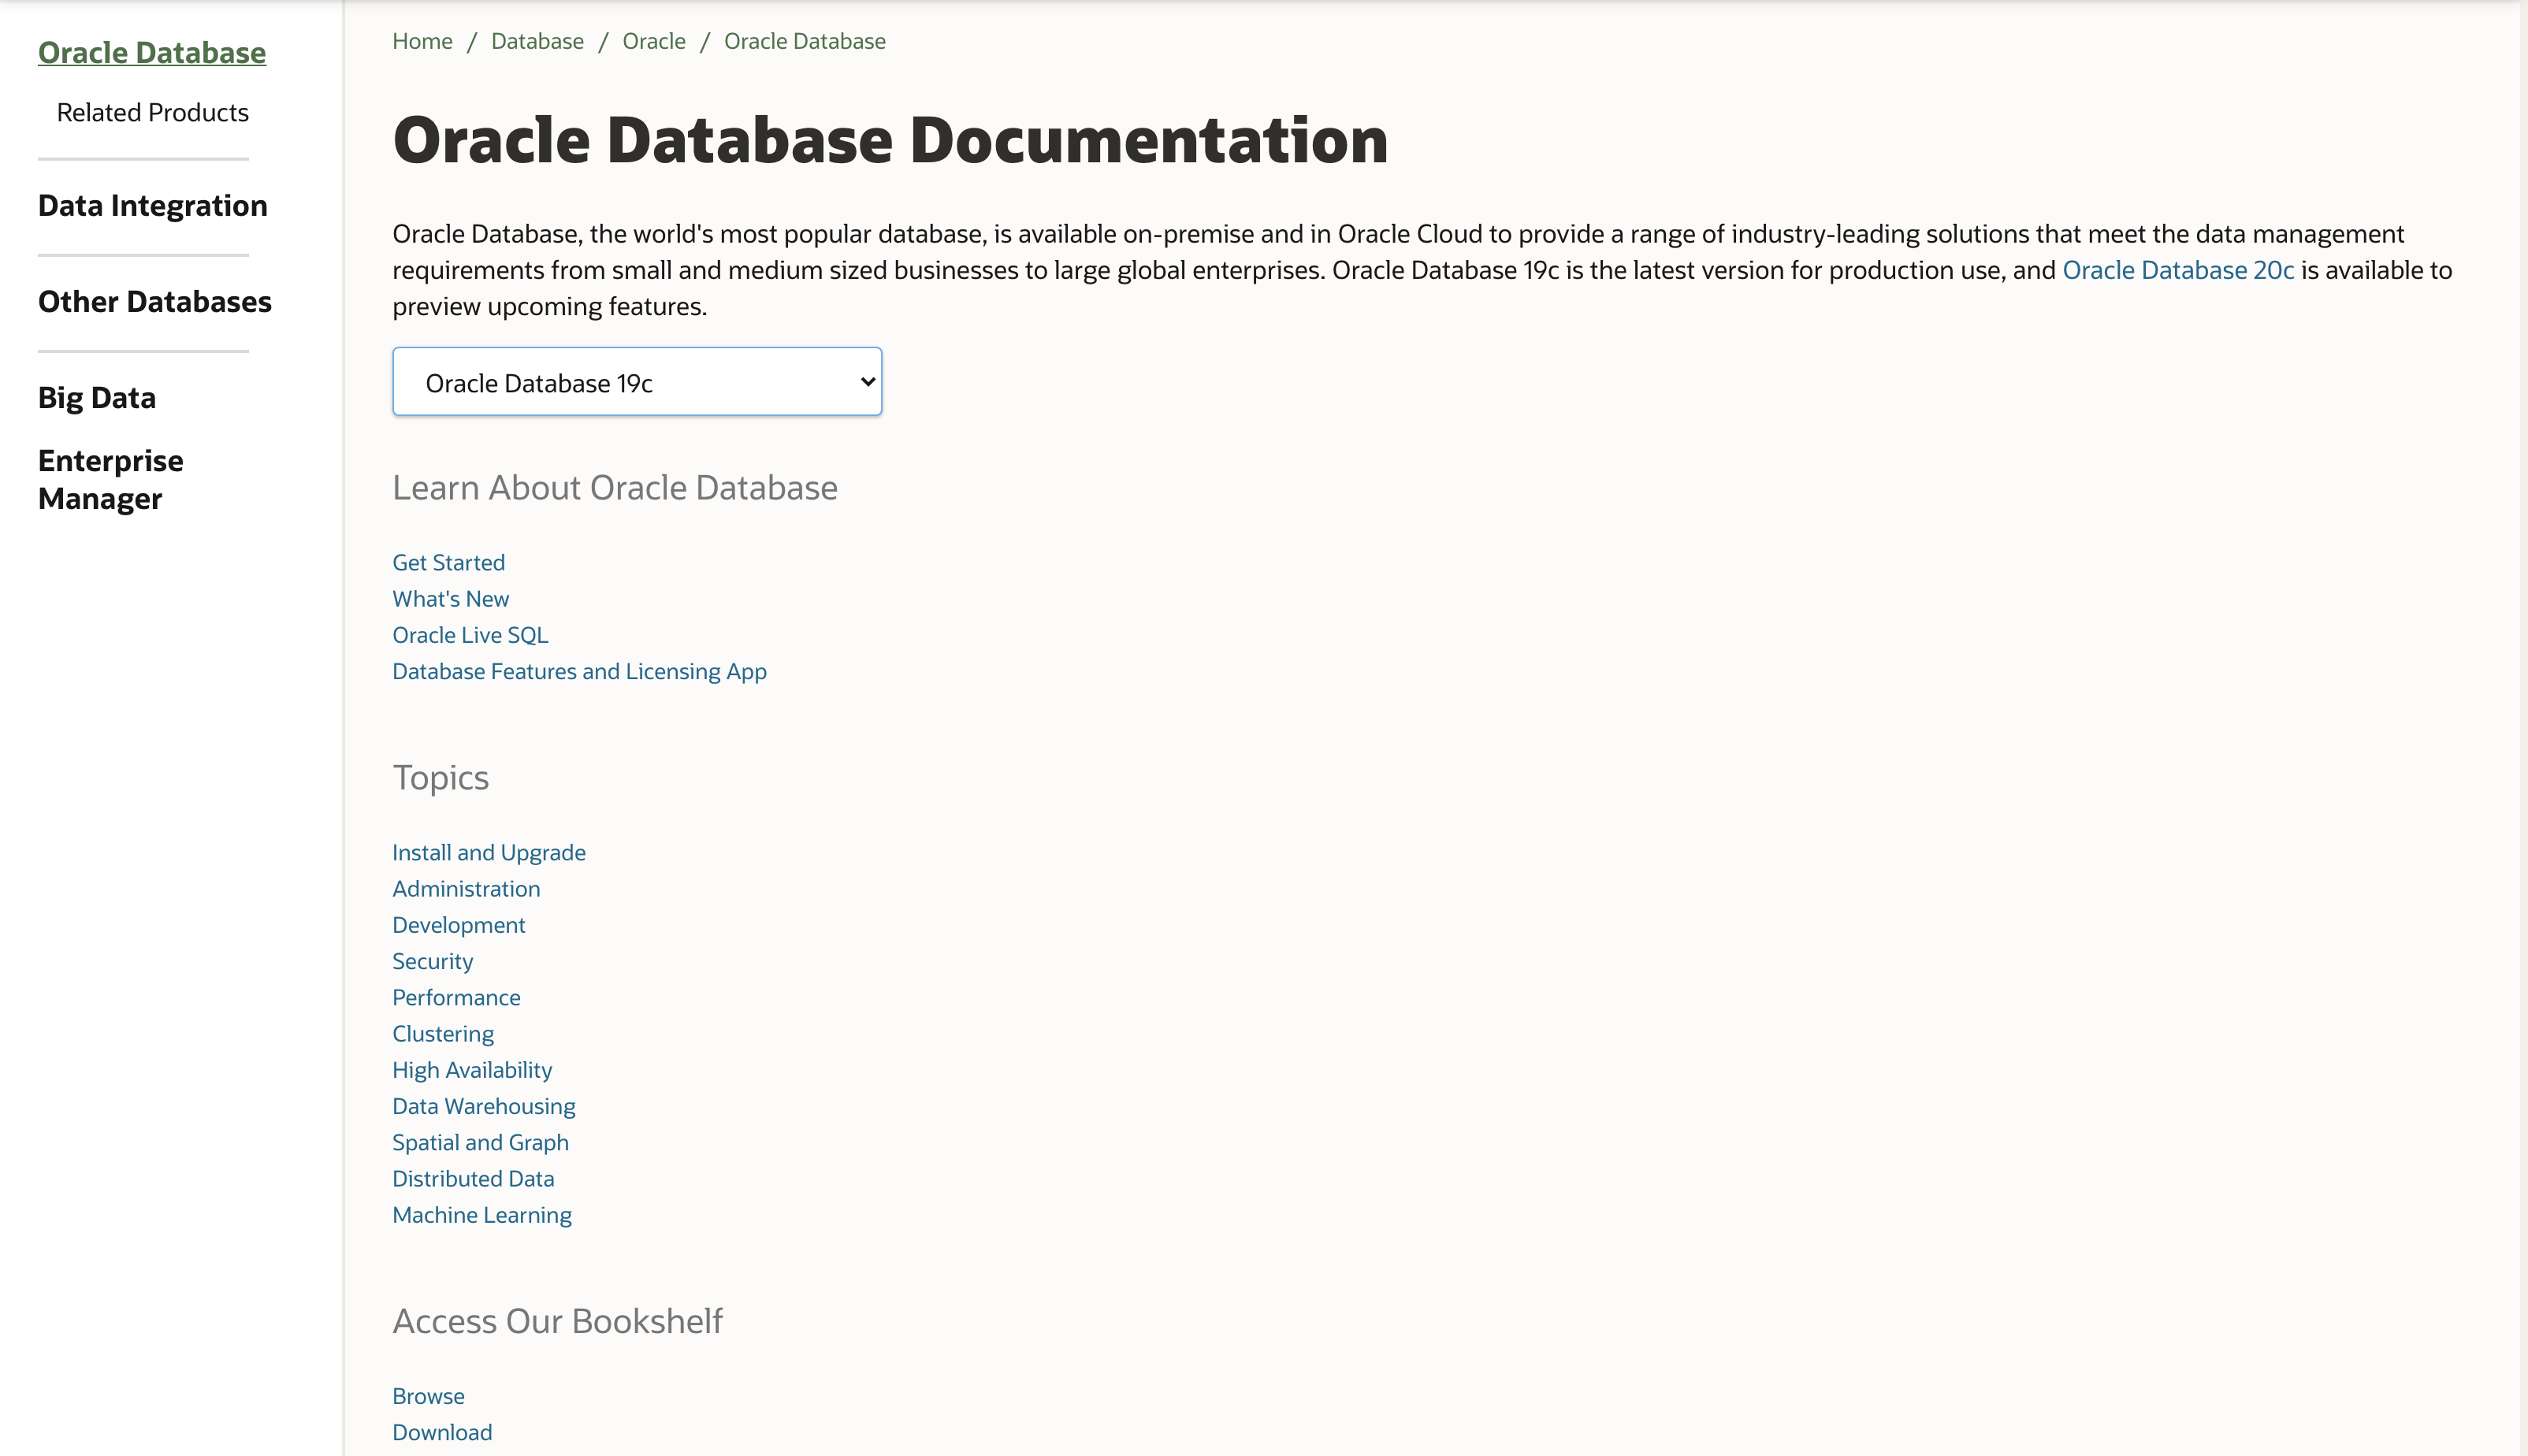
Task: Click the Oracle breadcrumb
Action: point(654,42)
